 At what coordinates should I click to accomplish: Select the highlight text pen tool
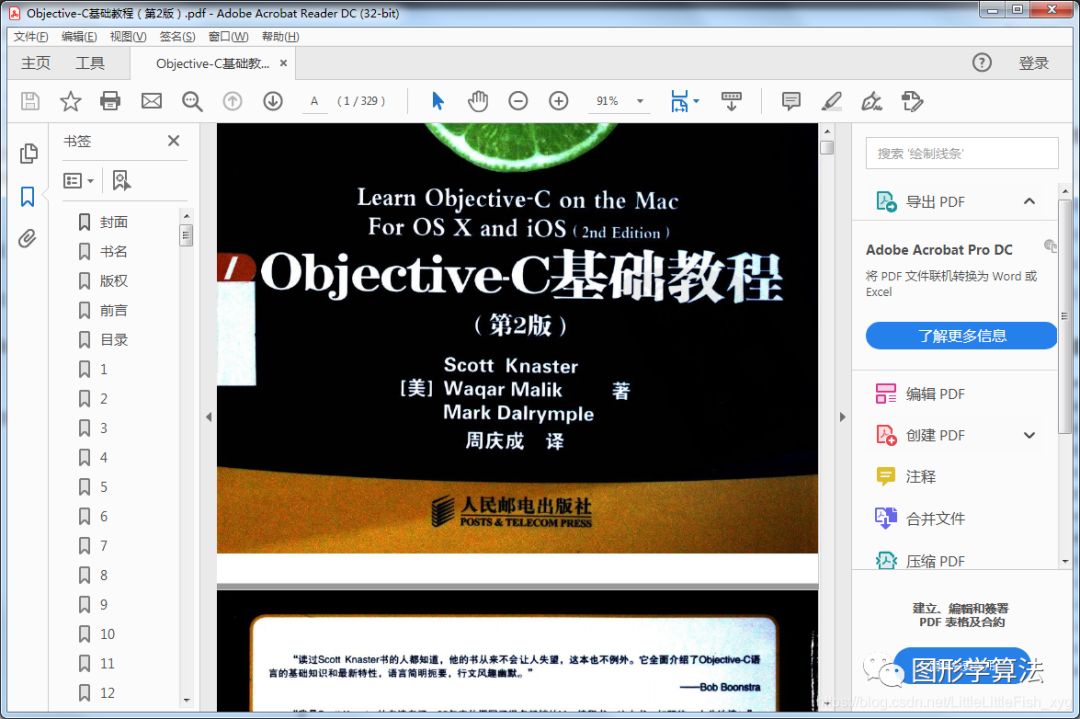831,101
